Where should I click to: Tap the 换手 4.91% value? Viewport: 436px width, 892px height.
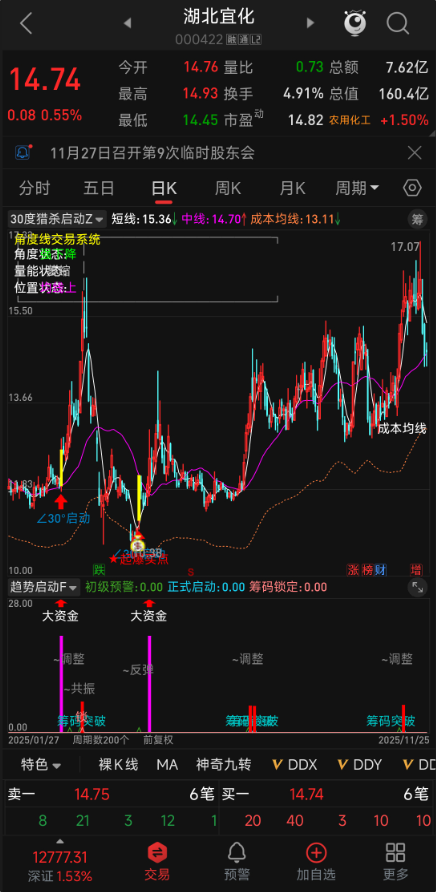coord(273,94)
